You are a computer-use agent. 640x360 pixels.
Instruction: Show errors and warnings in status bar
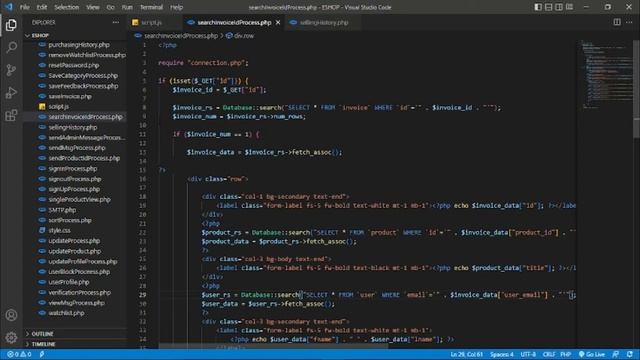[x=19, y=354]
